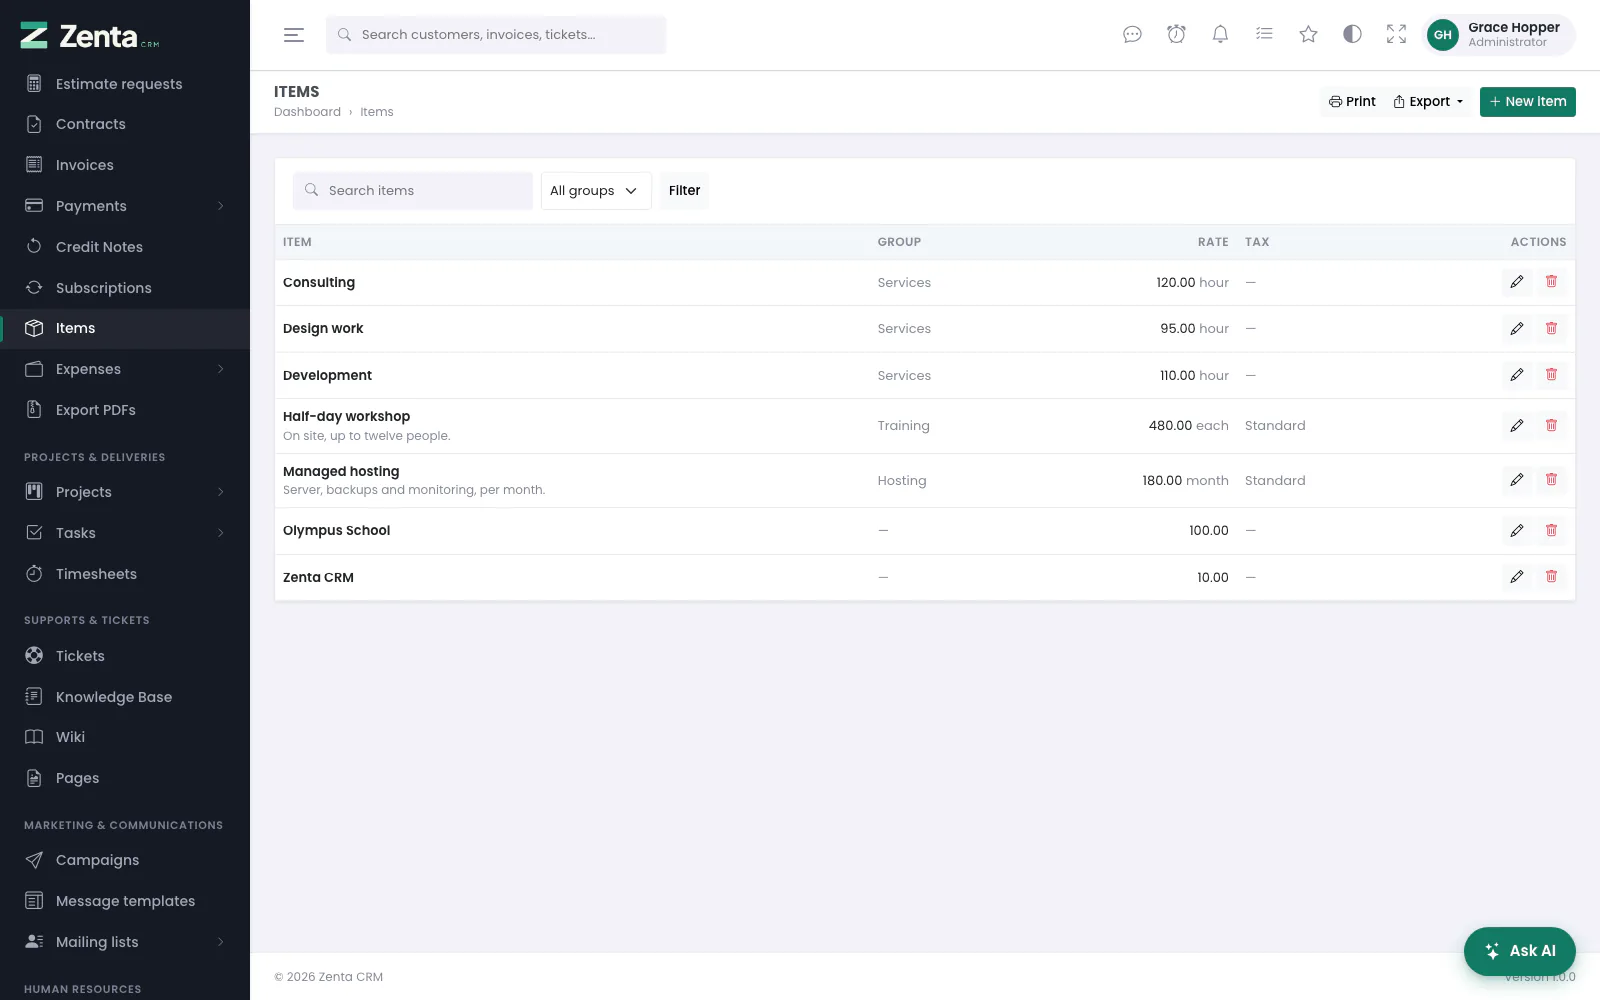The width and height of the screenshot is (1600, 1000).
Task: Edit the Consulting item with pencil icon
Action: 1517,282
